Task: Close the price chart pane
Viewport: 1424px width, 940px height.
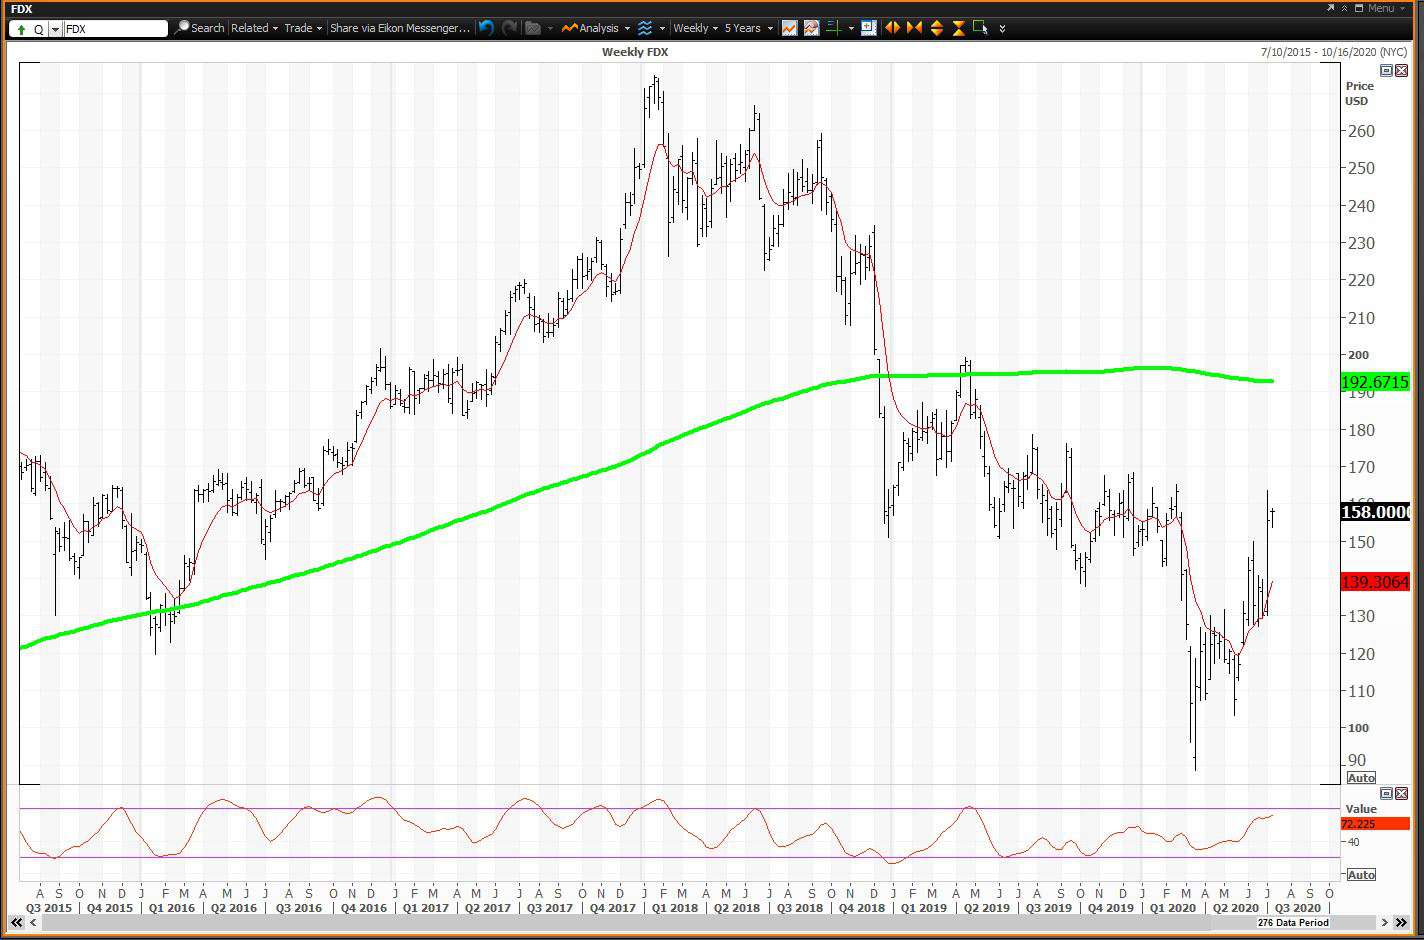Action: click(1401, 71)
